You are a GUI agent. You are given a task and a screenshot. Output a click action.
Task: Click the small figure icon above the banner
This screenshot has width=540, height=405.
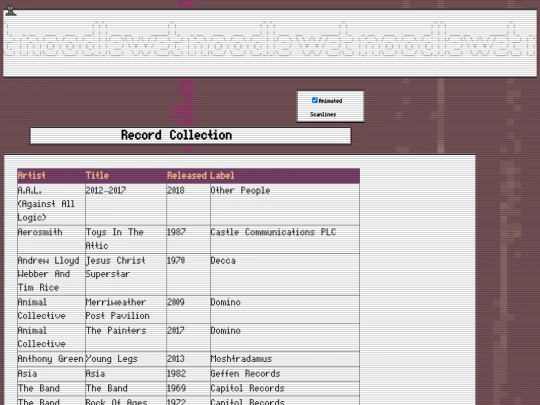pyautogui.click(x=11, y=11)
